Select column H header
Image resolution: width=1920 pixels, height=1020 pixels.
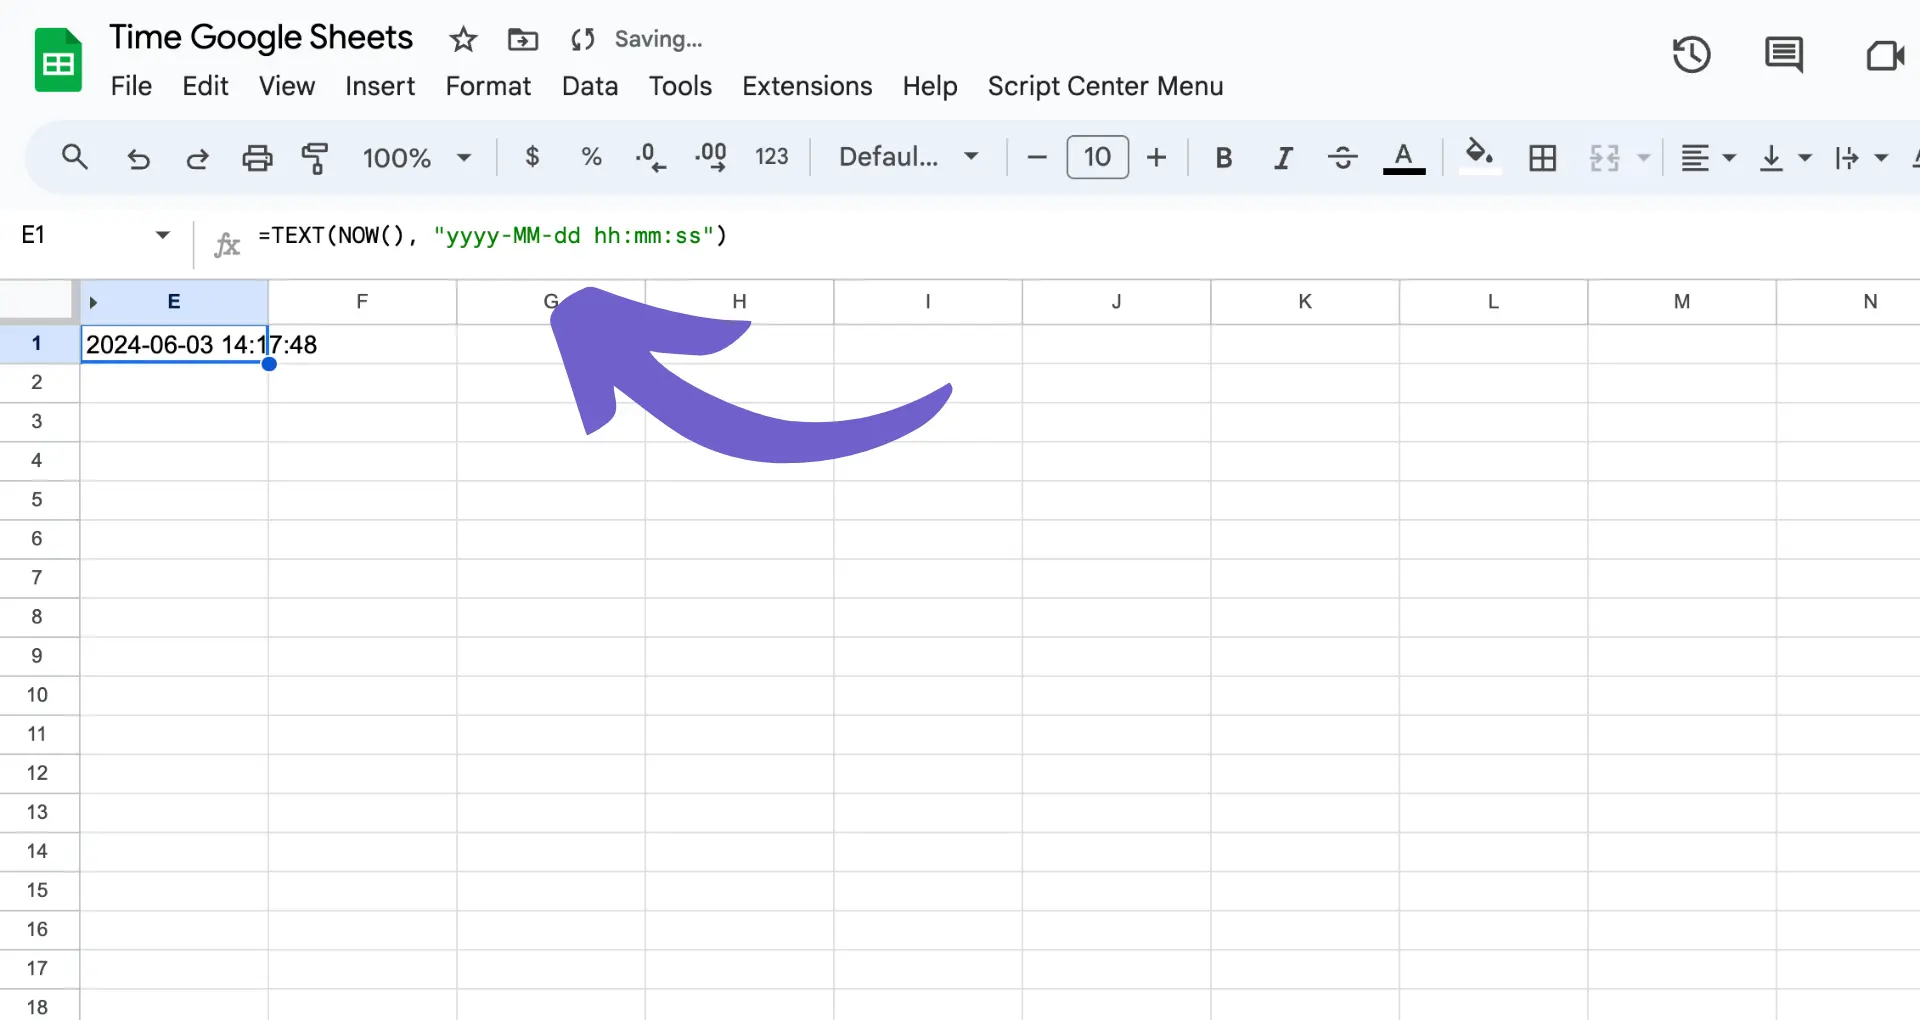point(739,301)
